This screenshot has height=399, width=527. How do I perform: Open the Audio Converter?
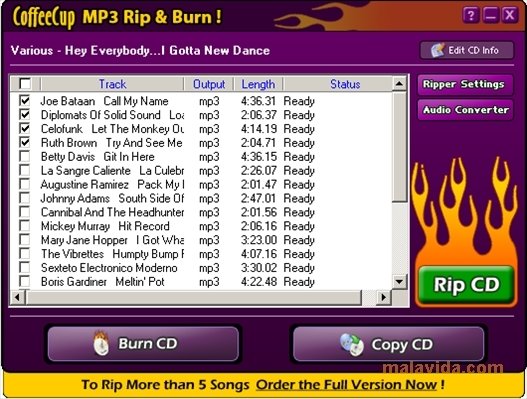click(x=465, y=110)
